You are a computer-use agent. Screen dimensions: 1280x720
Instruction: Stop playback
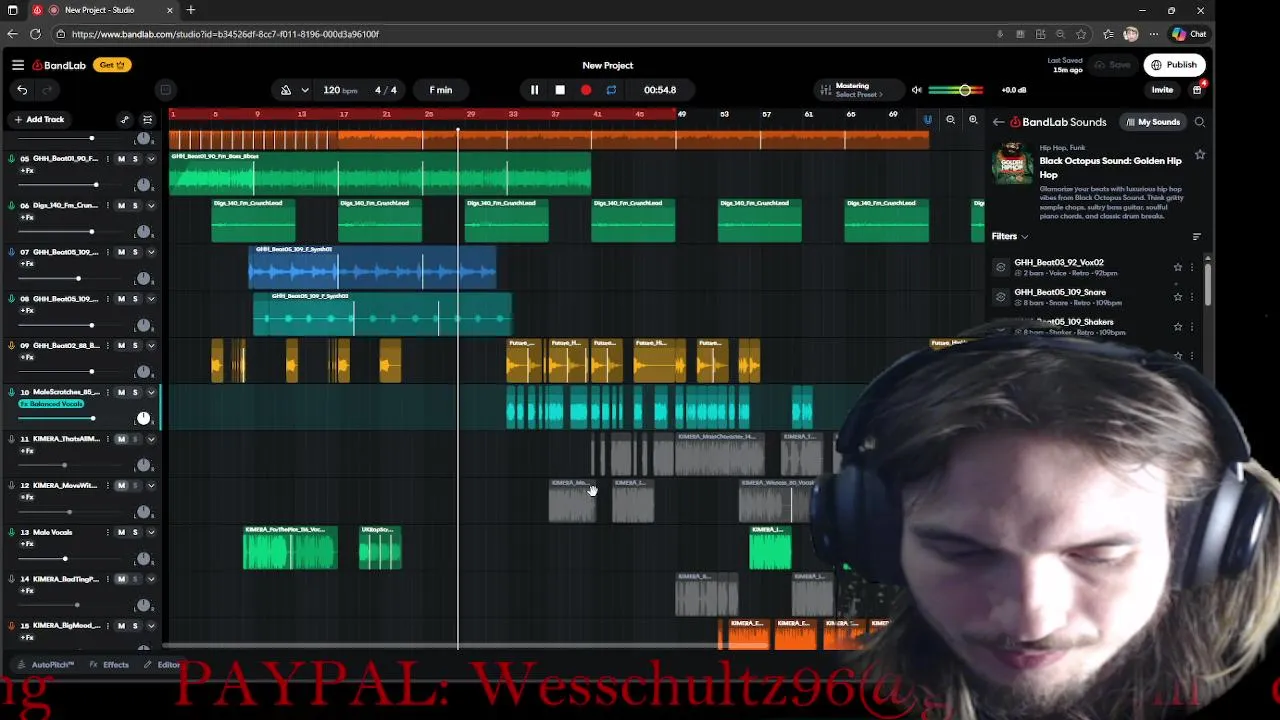point(560,90)
